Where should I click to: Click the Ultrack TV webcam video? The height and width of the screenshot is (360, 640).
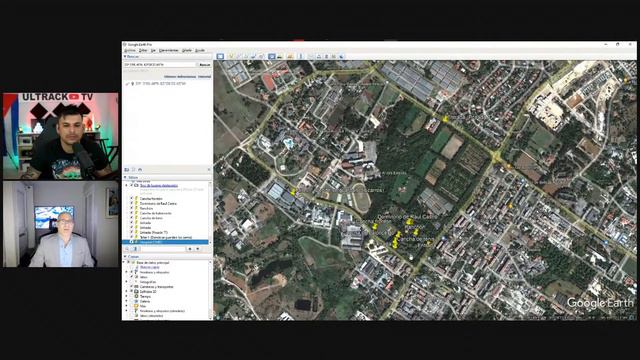[61, 136]
